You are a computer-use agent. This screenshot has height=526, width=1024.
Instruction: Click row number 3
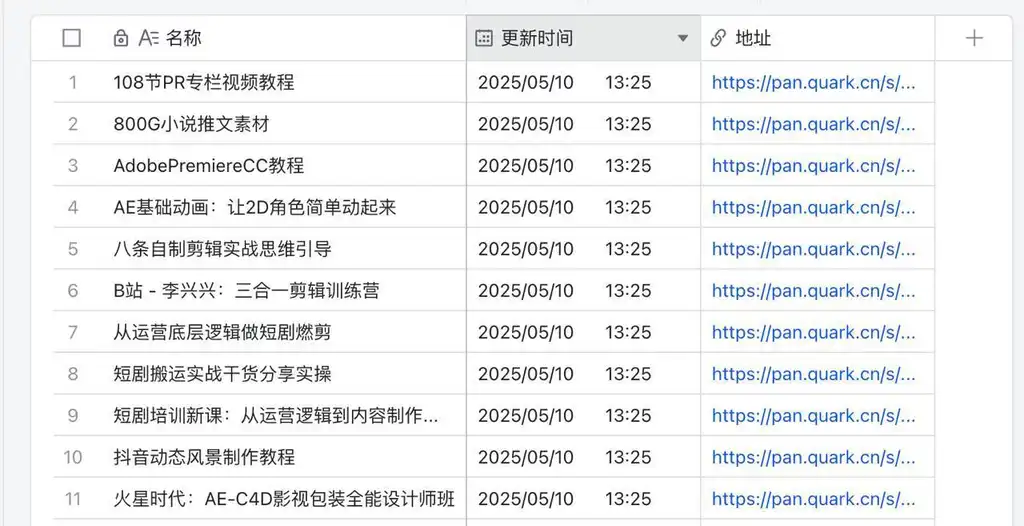tap(72, 166)
